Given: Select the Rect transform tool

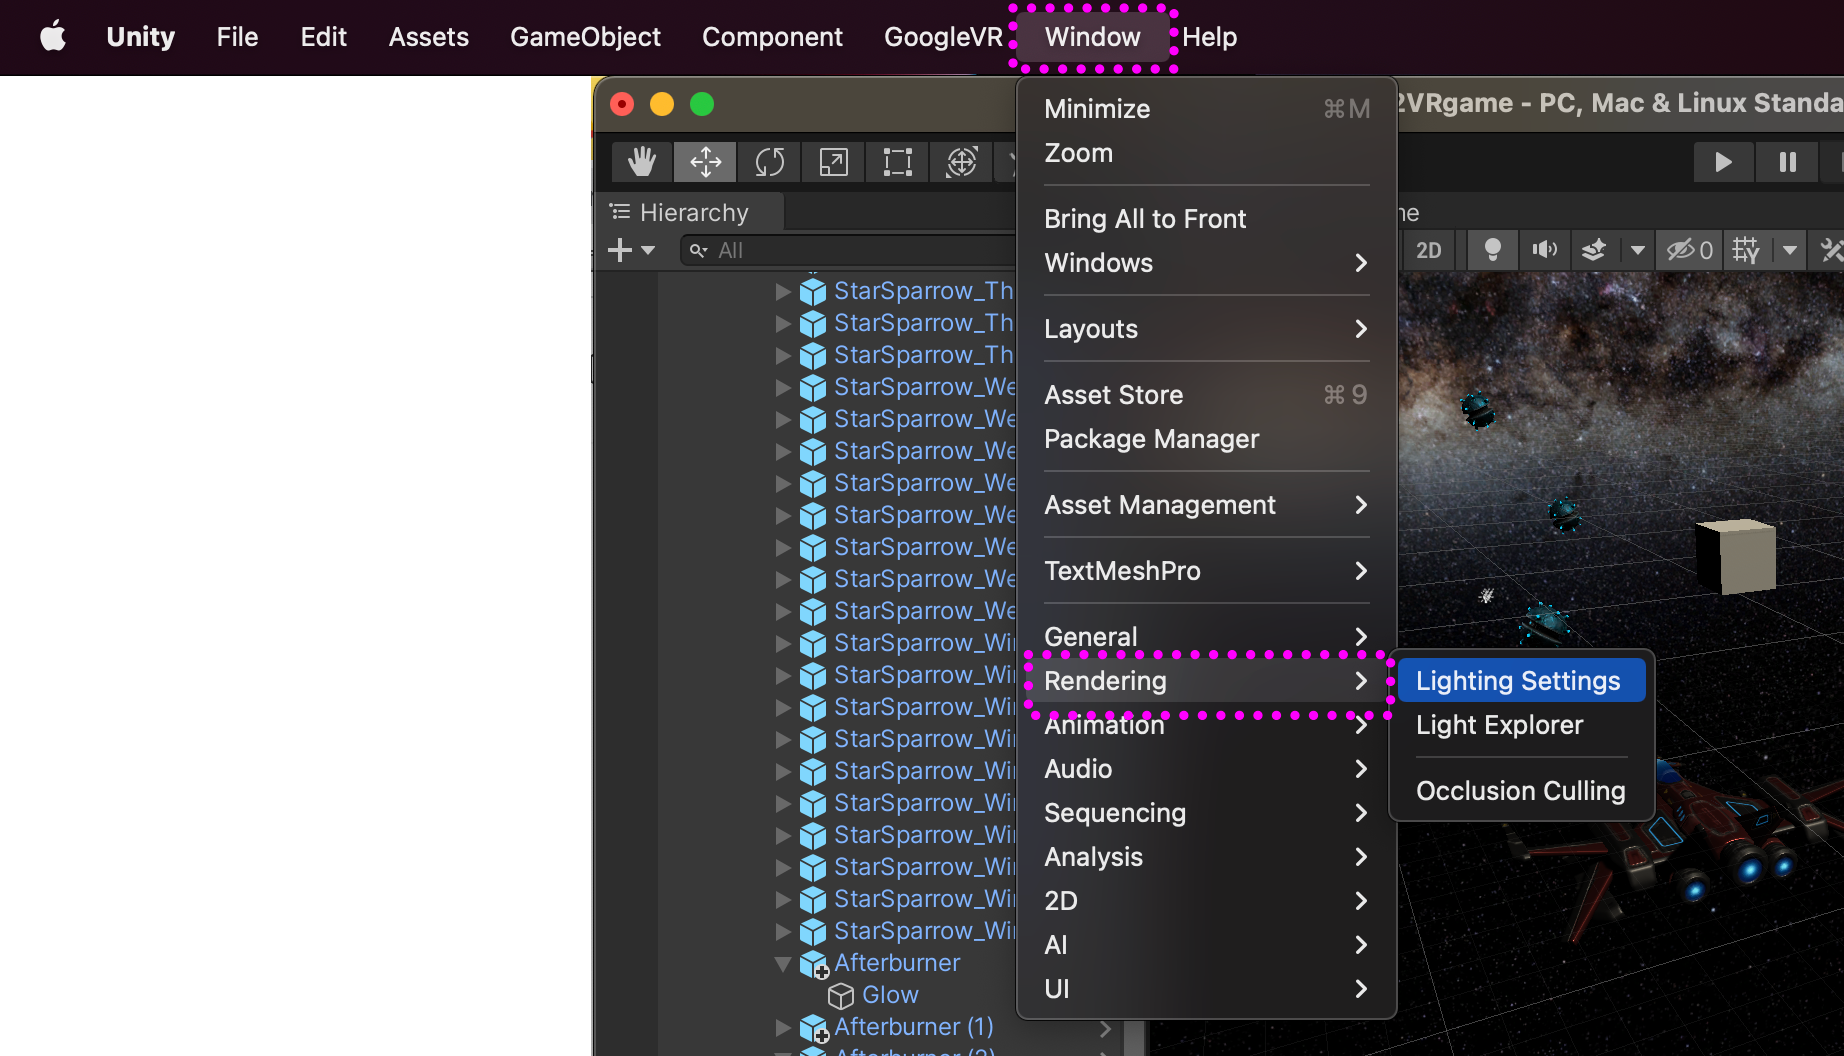Looking at the screenshot, I should click(x=897, y=162).
